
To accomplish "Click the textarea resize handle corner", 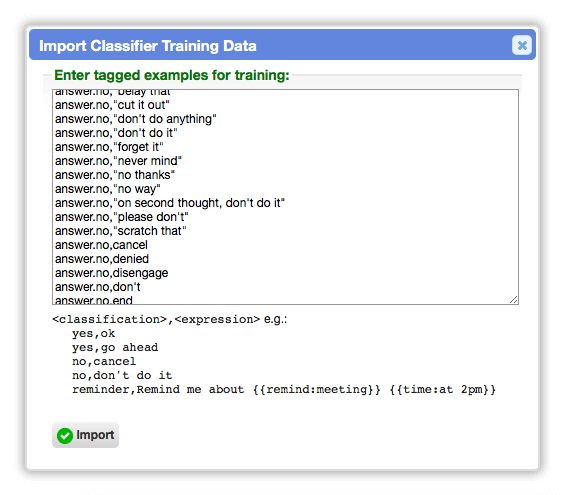I will (x=513, y=300).
